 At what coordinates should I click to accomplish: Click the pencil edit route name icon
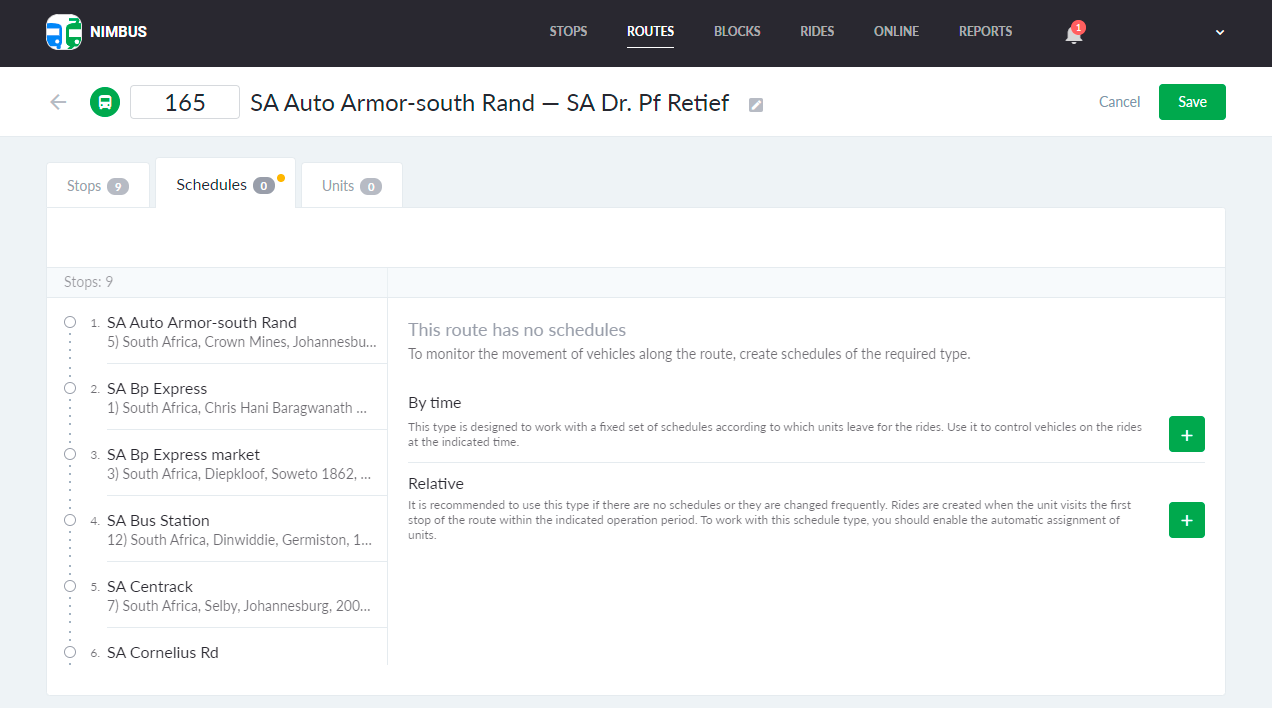click(x=756, y=105)
